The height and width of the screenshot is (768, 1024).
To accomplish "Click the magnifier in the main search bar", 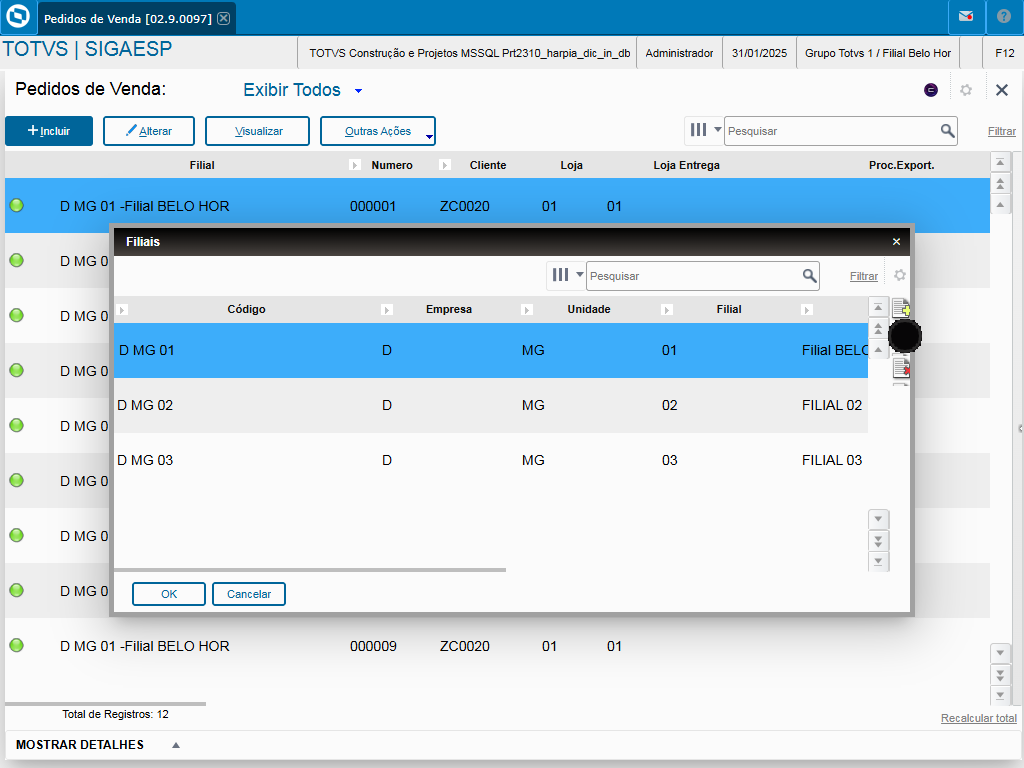I will pos(947,131).
